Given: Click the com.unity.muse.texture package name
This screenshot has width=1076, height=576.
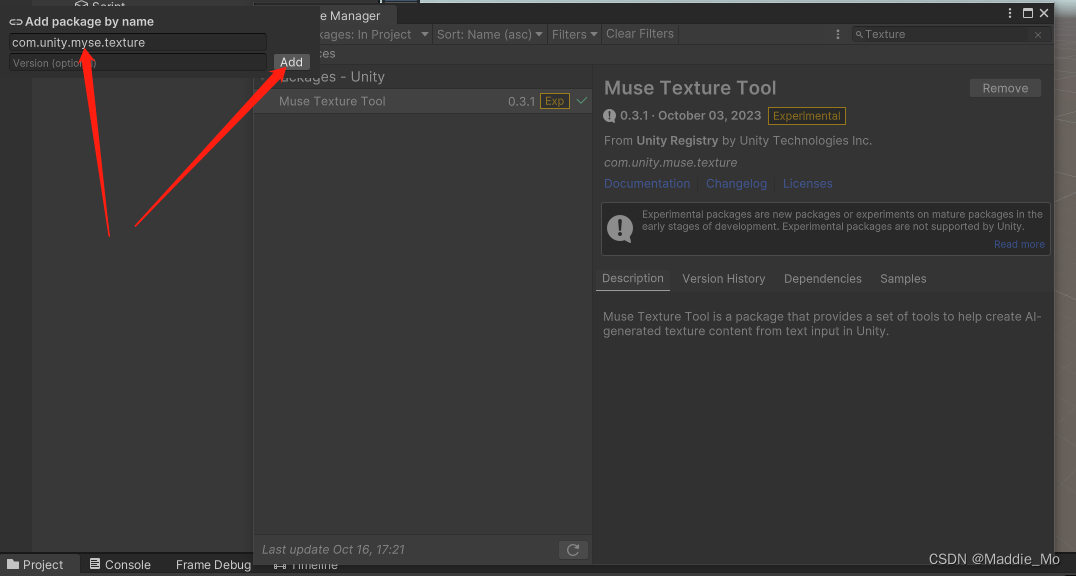Looking at the screenshot, I should coord(670,163).
